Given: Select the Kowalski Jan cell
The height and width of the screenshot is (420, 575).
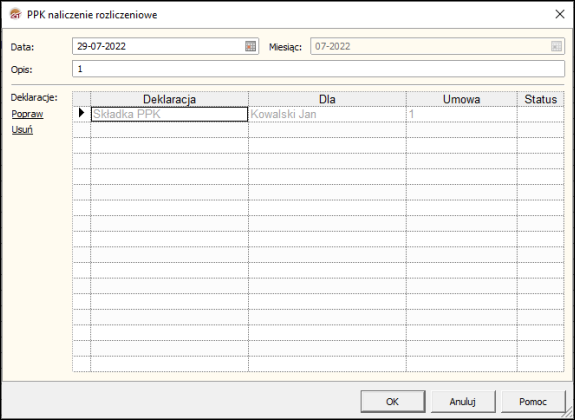Looking at the screenshot, I should (327, 114).
